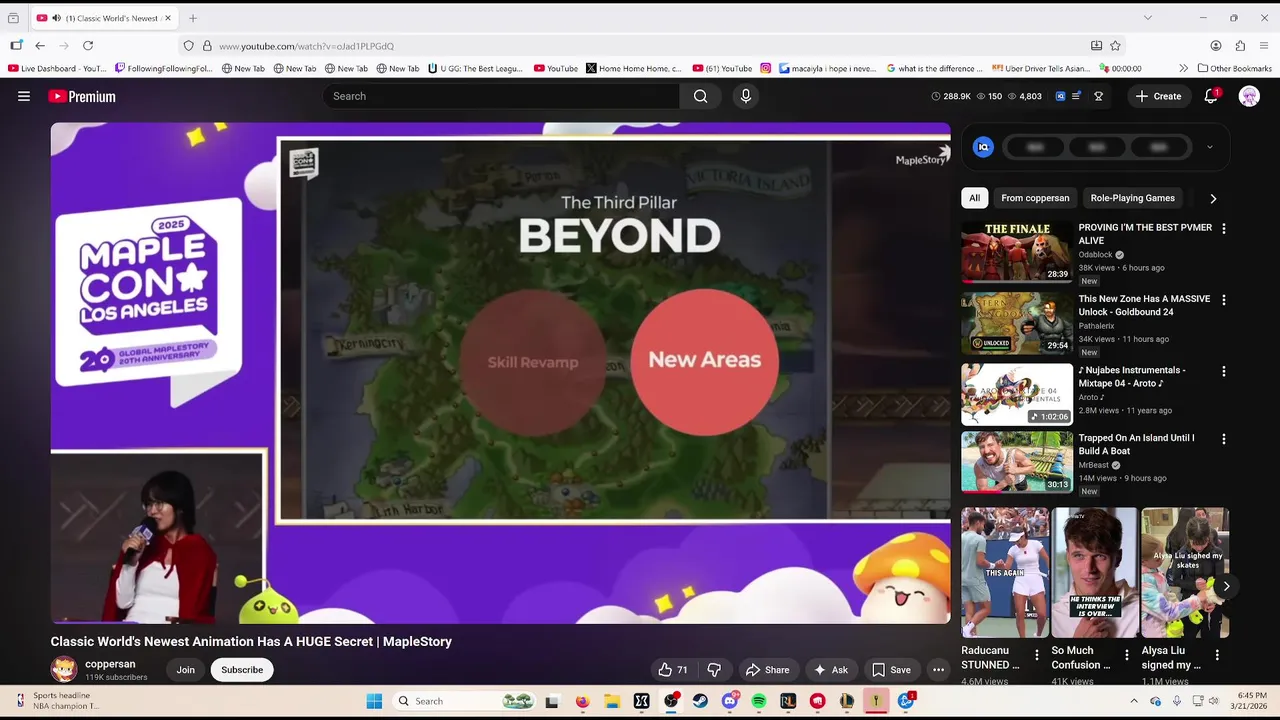Image resolution: width=1280 pixels, height=720 pixels.
Task: Mute the playing tab via speaker icon
Action: (56, 18)
